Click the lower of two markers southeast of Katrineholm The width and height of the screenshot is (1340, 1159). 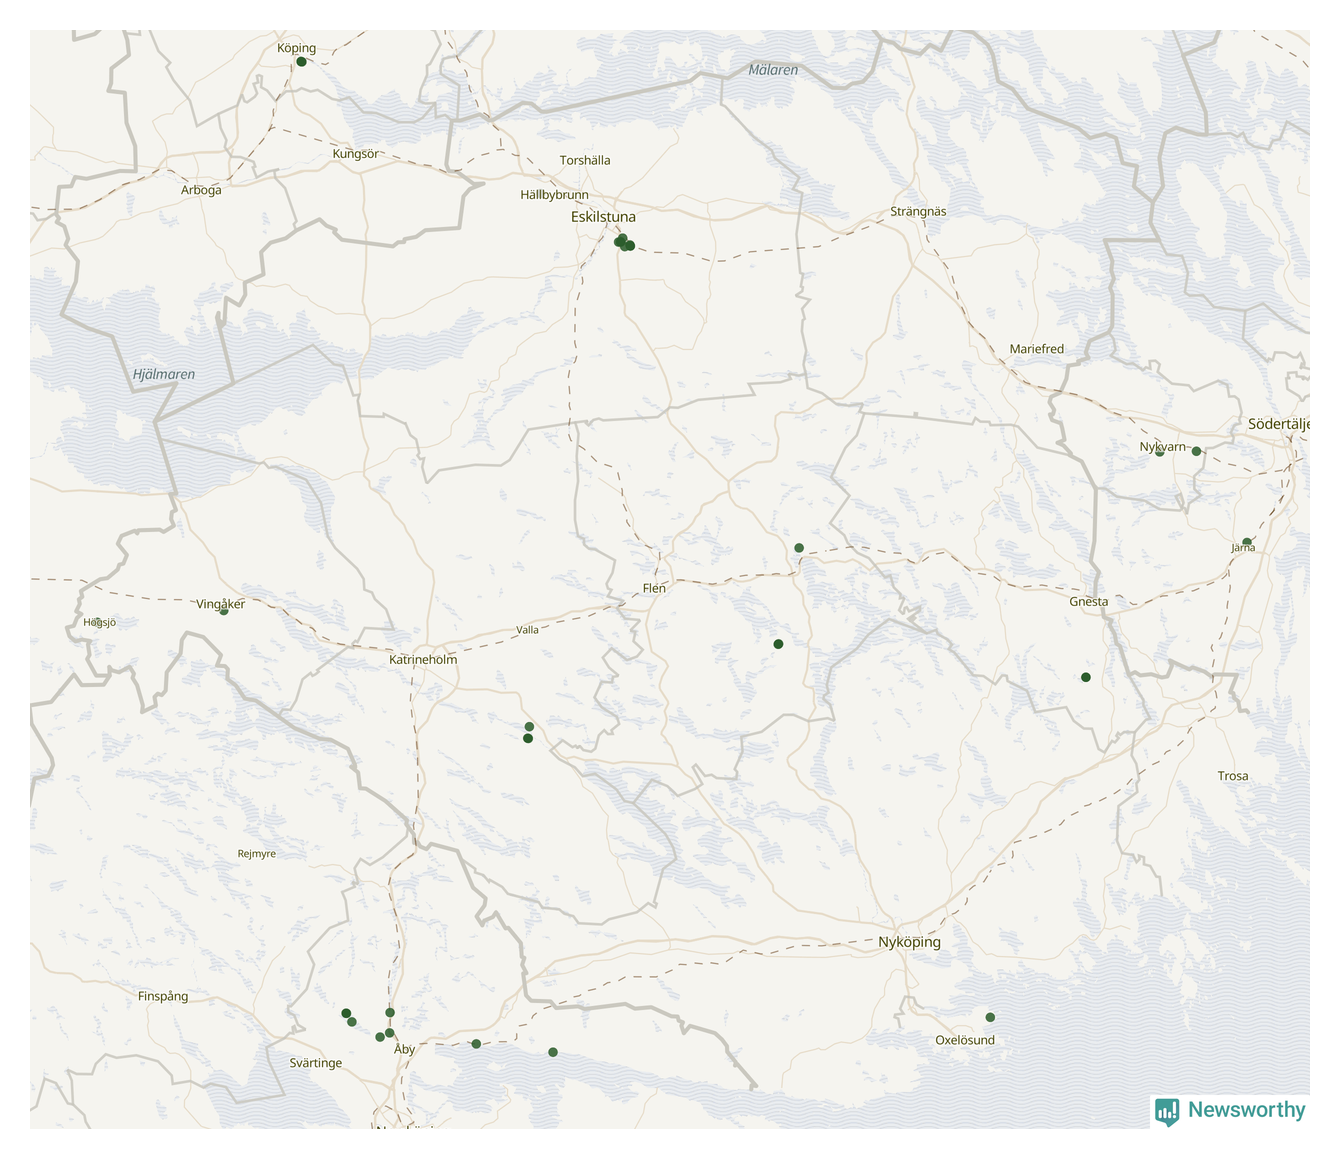(x=528, y=739)
